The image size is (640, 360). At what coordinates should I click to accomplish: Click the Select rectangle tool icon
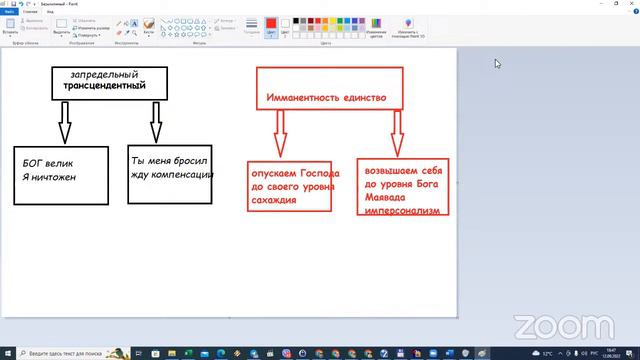pos(62,23)
